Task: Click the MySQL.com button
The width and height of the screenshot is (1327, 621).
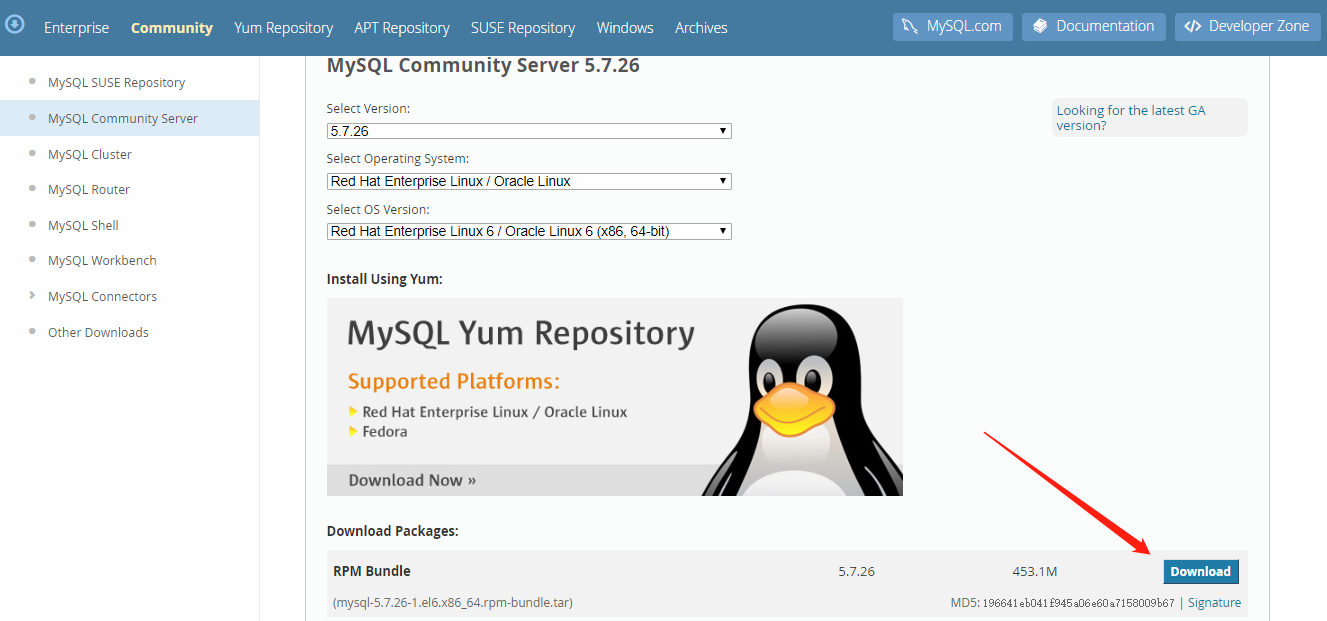Action: (x=953, y=27)
